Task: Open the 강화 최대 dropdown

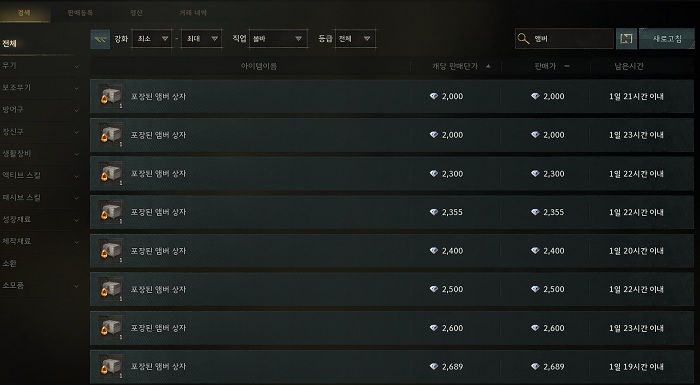Action: [201, 39]
